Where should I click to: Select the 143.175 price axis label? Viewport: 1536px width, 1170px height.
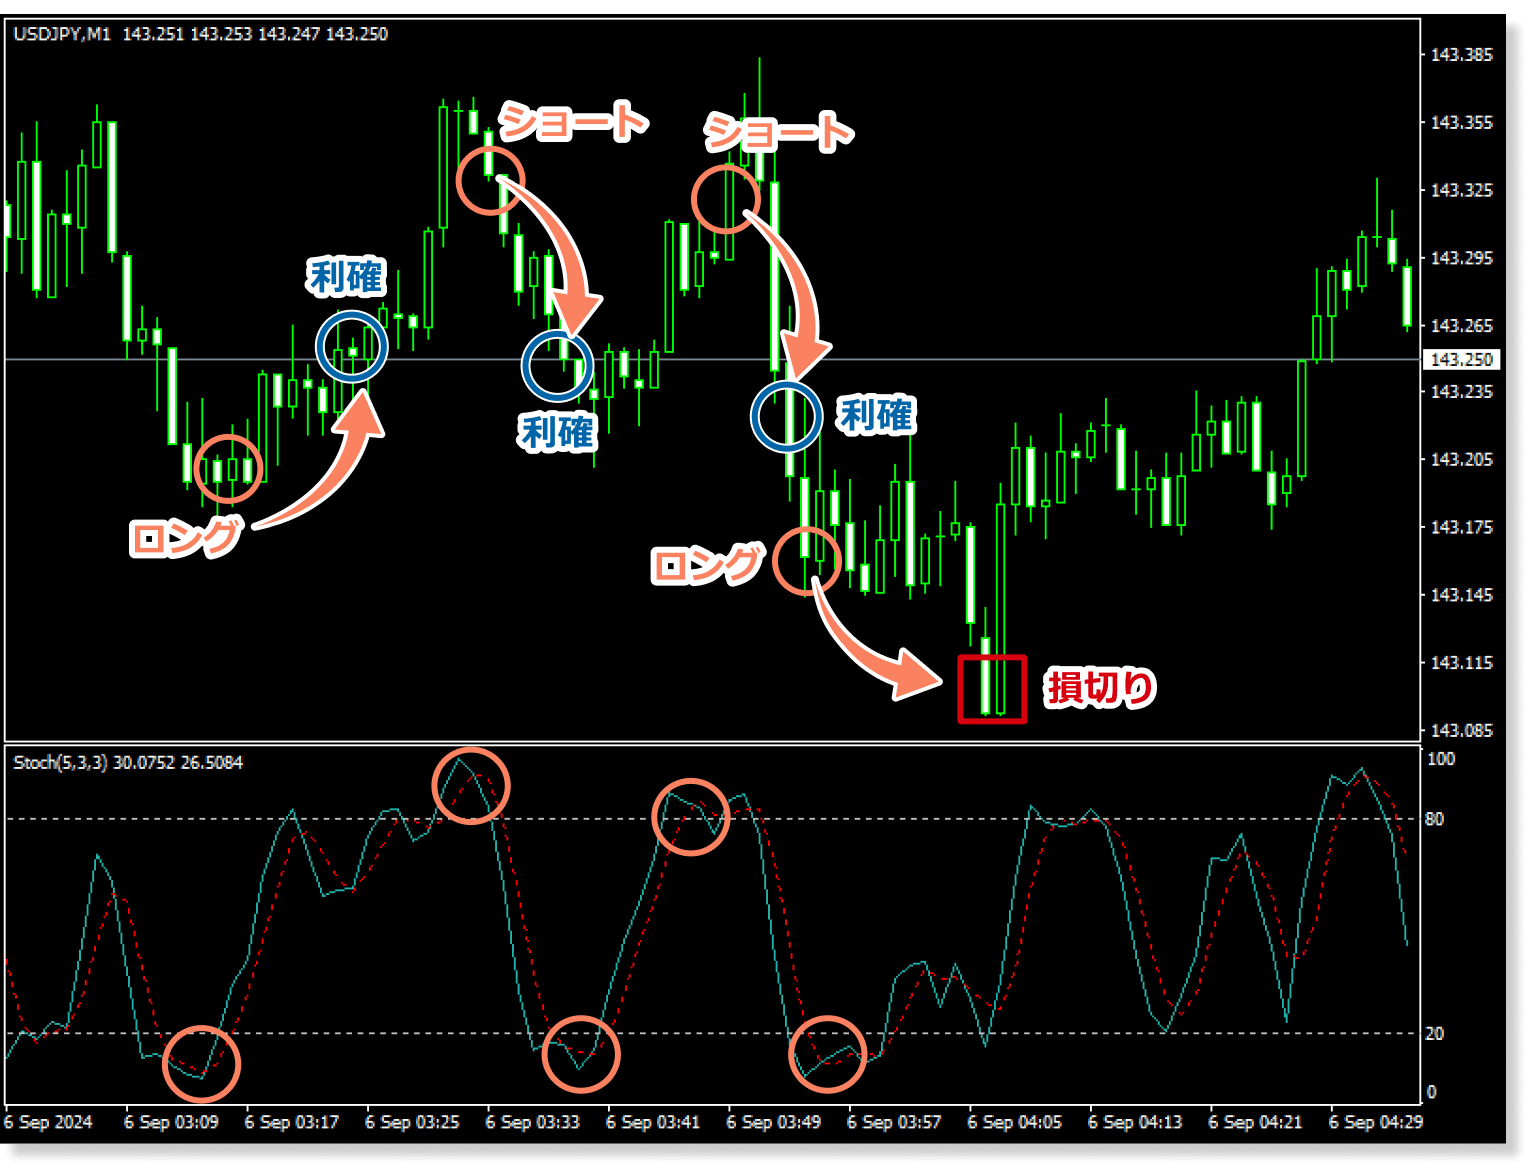click(1461, 527)
